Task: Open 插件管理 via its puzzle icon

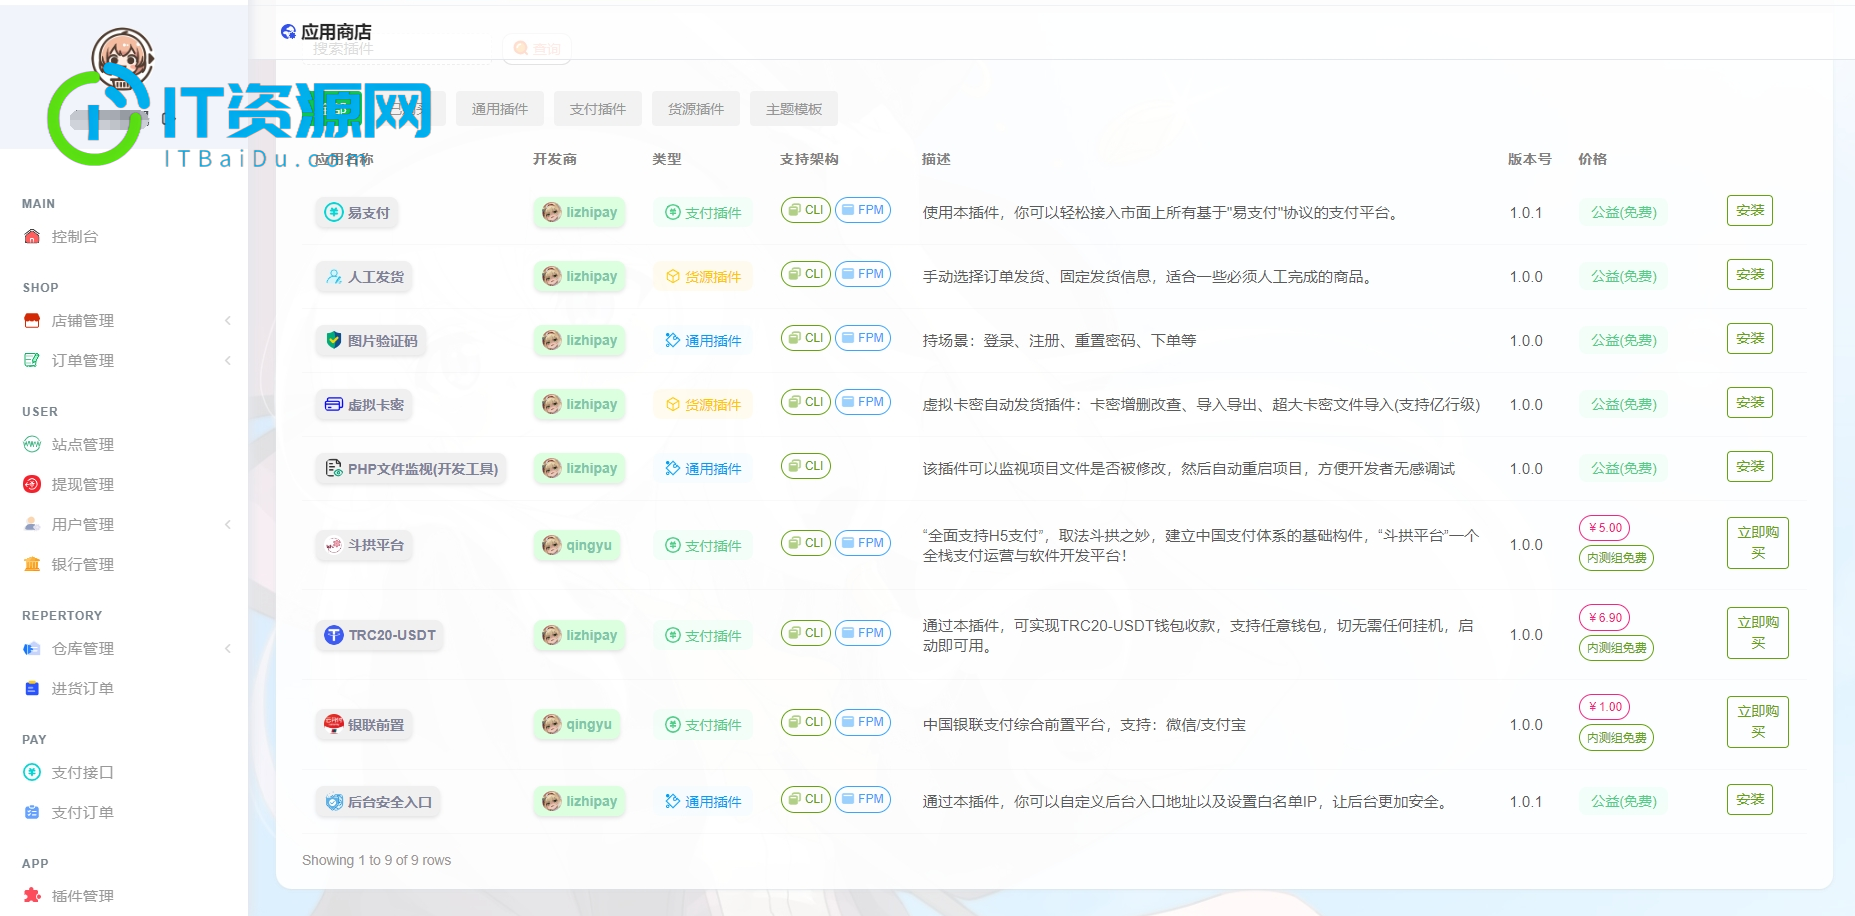Action: pos(32,896)
